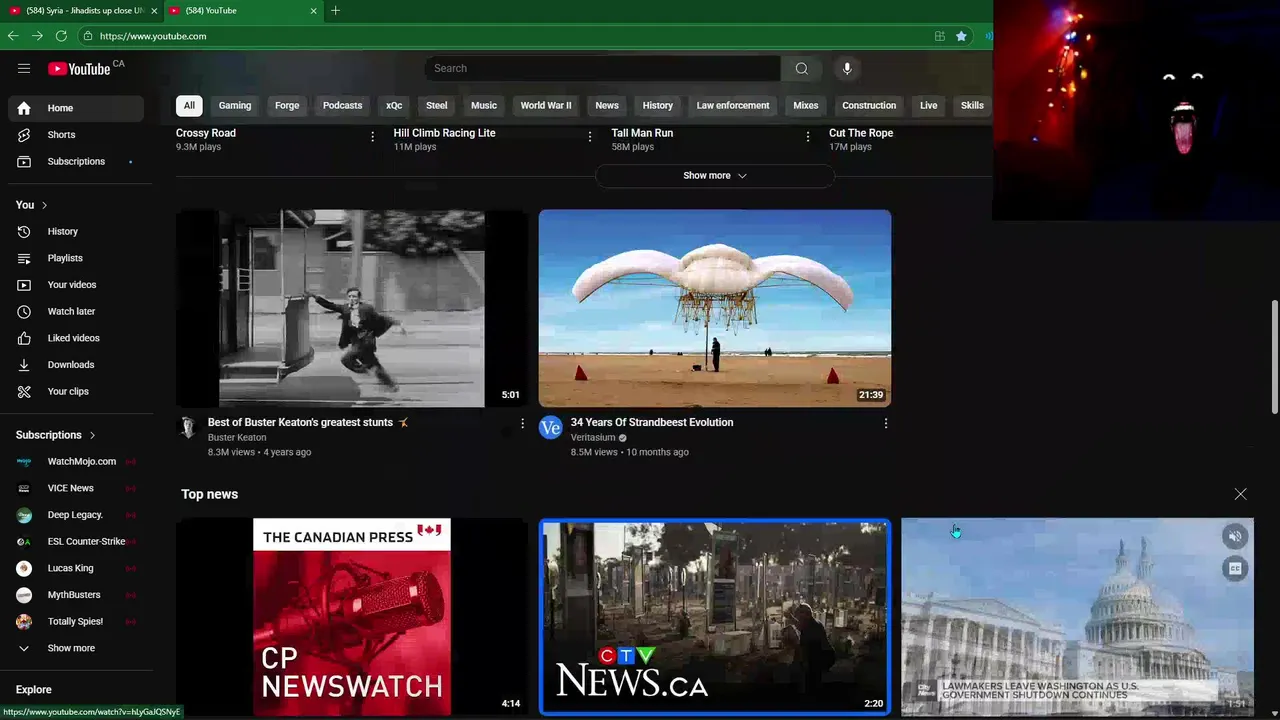Open 34 Years Of Strandbeest Evolution title
Screen dimensions: 1280x720
pos(652,422)
